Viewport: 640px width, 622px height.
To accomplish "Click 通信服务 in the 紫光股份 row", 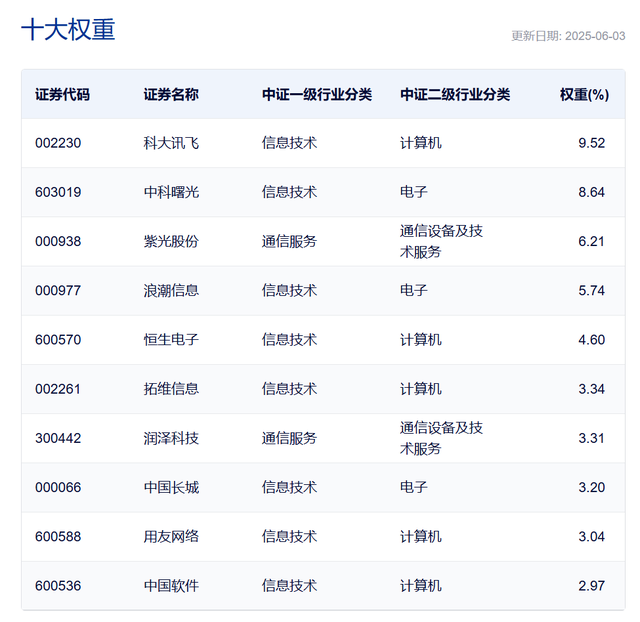I will click(x=289, y=242).
